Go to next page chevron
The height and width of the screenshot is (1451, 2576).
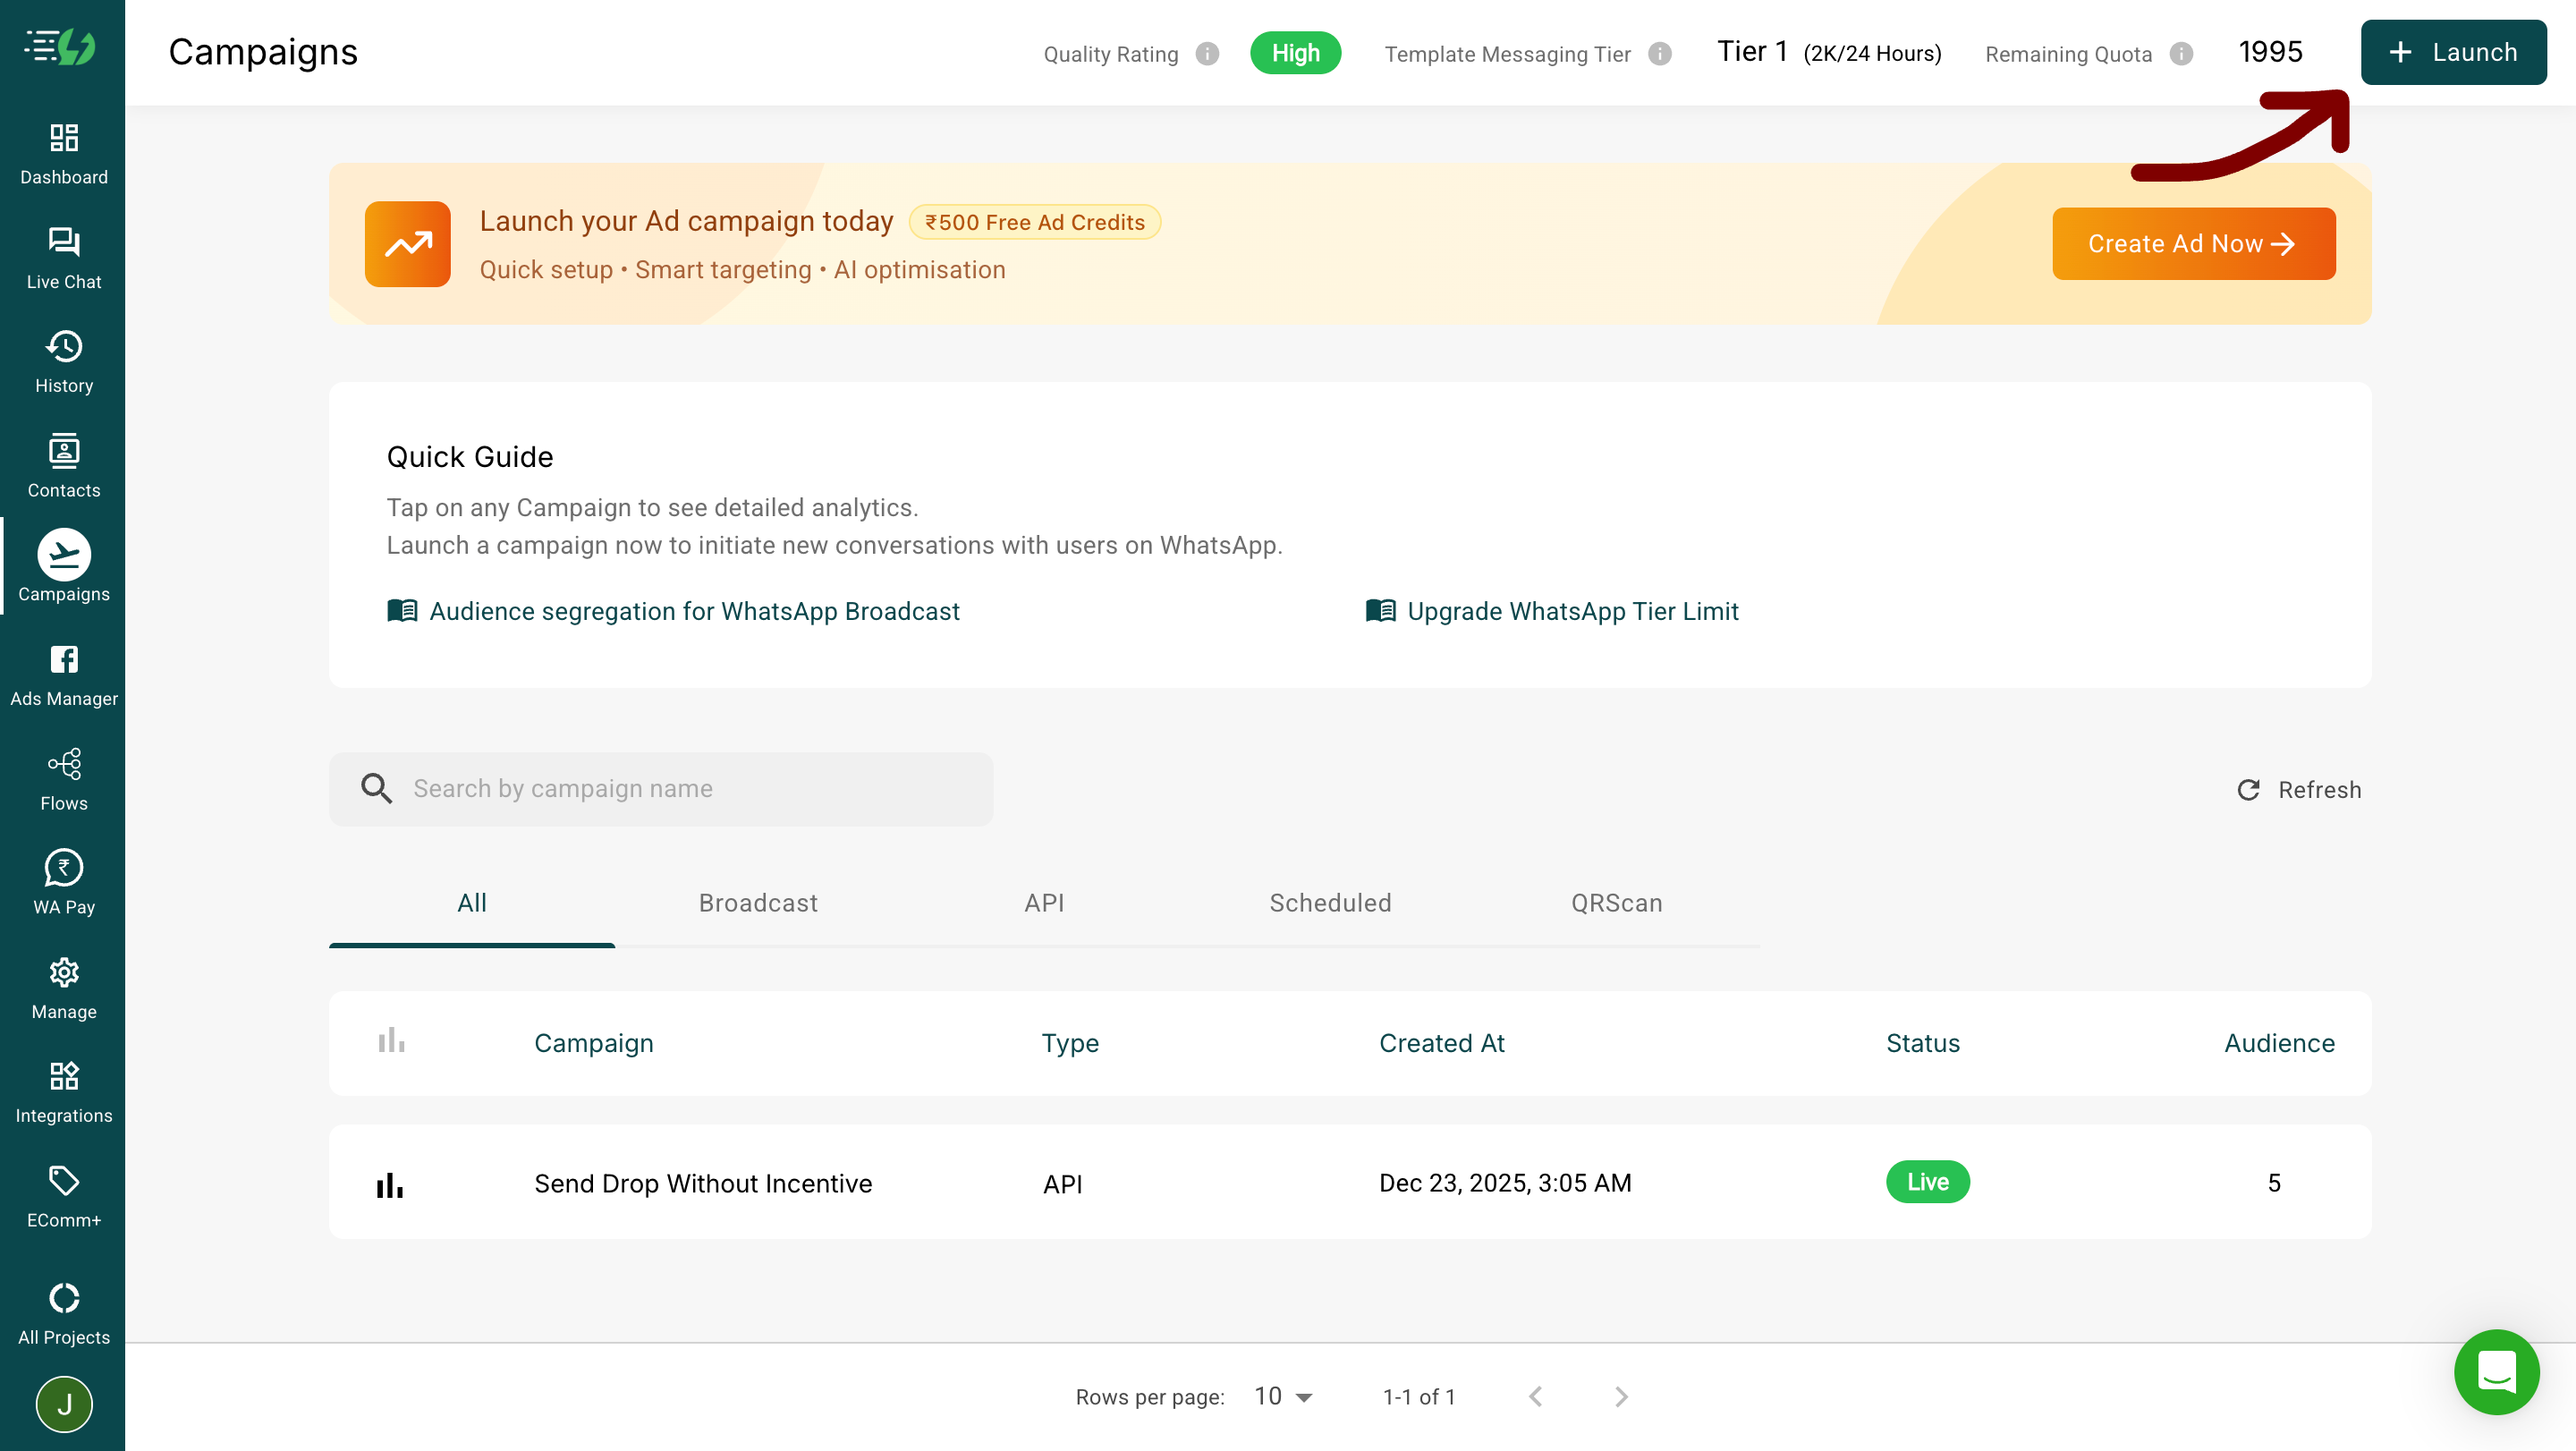1621,1397
